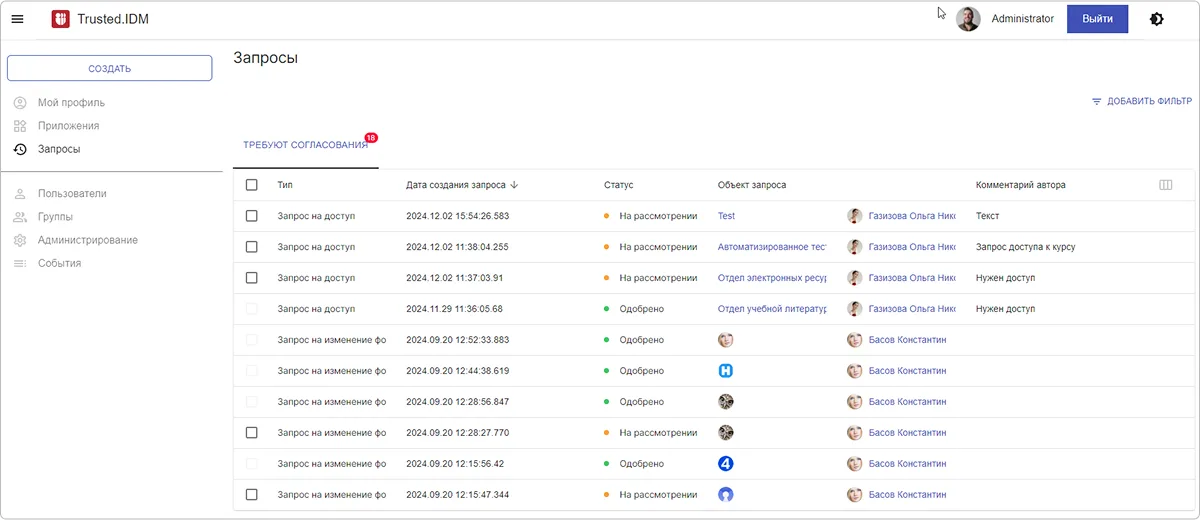Open the hamburger menu icon

point(17,19)
